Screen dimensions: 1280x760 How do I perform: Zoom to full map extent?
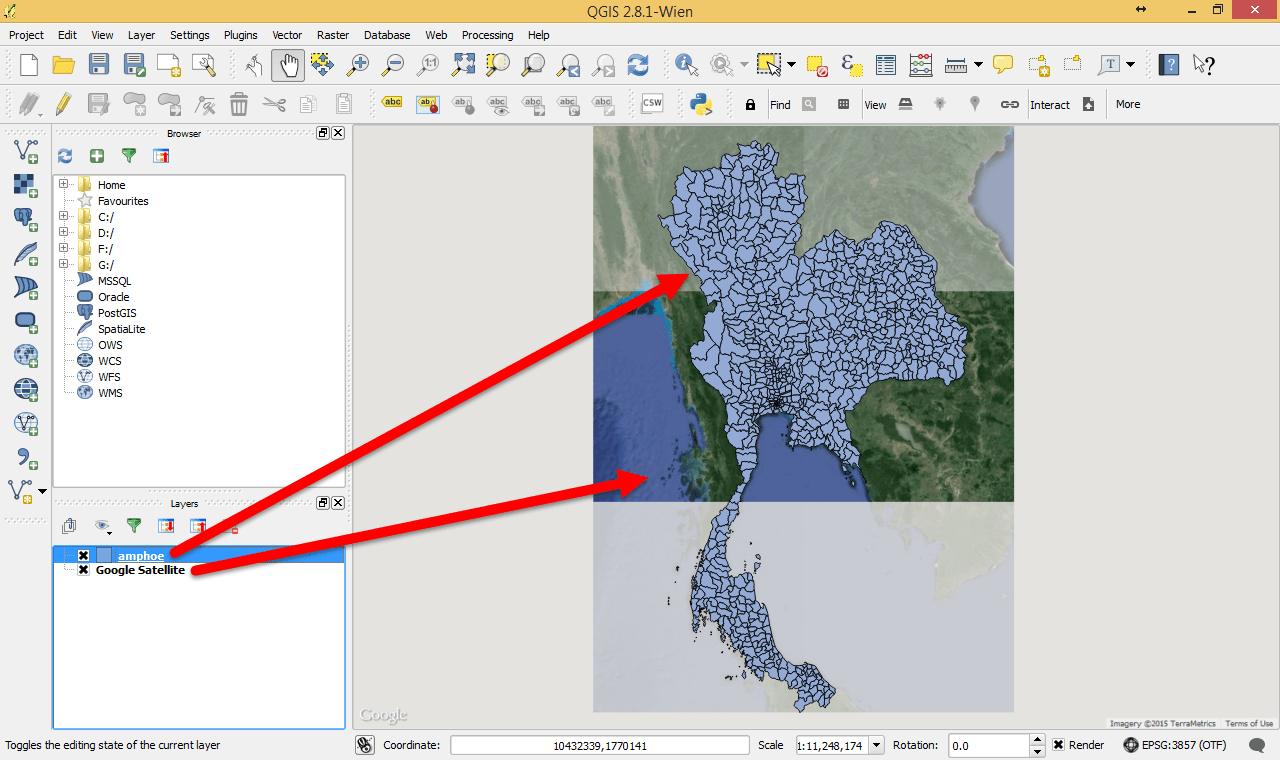[x=463, y=64]
